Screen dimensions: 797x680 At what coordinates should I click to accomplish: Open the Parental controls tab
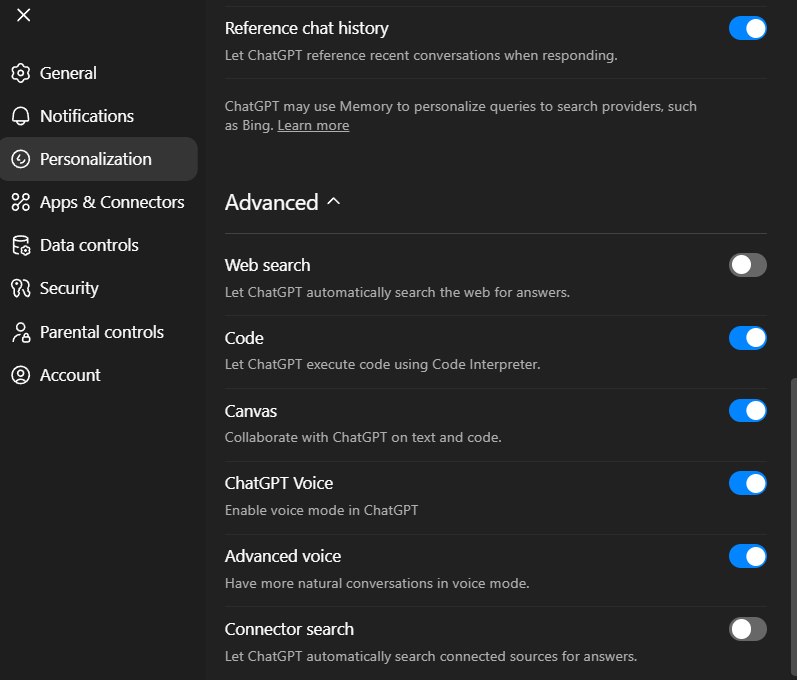[x=99, y=332]
